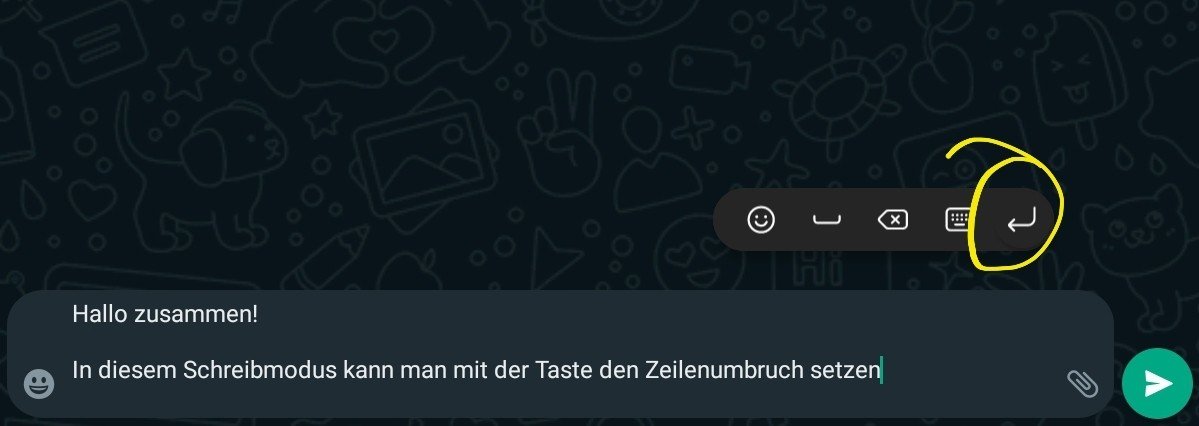Viewport: 1199px width, 426px height.
Task: Click the word "zusammen!" in the first line
Action: (197, 314)
